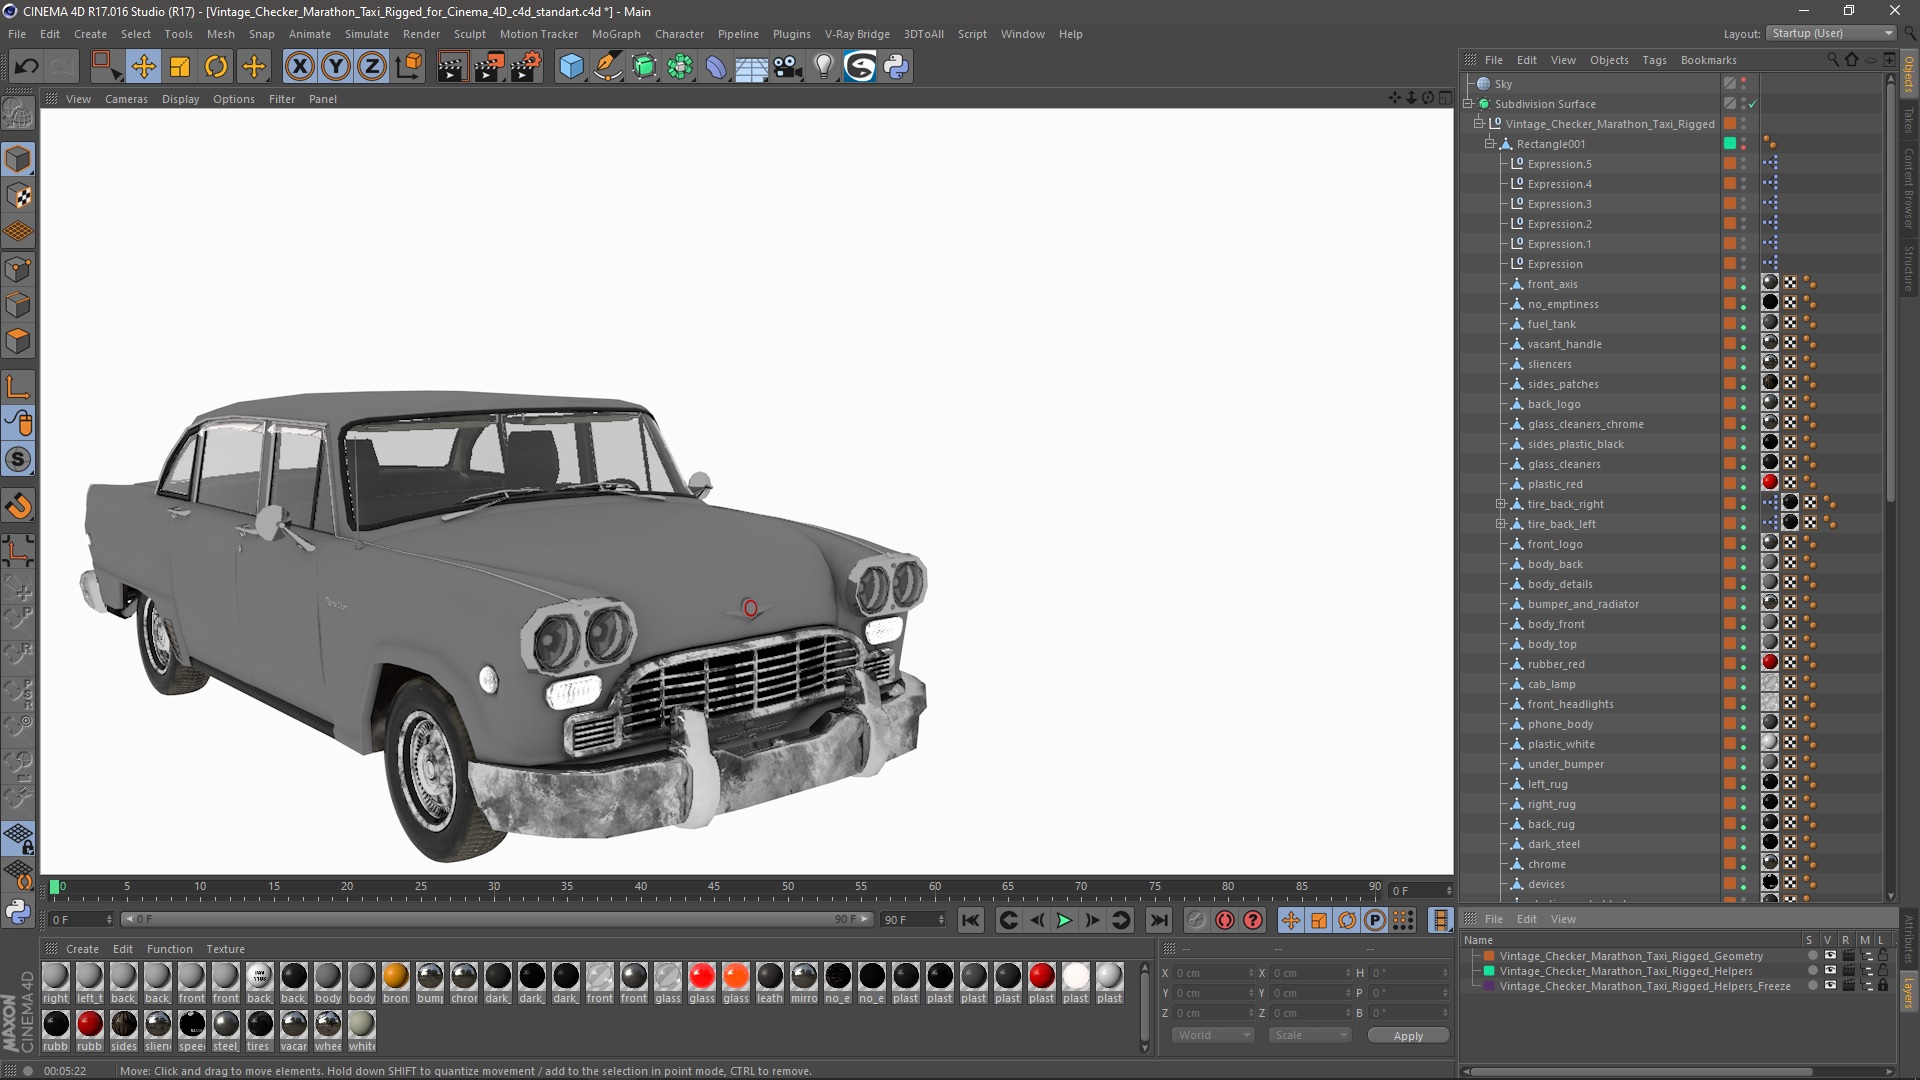Open the Deformer bend icon

[716, 67]
